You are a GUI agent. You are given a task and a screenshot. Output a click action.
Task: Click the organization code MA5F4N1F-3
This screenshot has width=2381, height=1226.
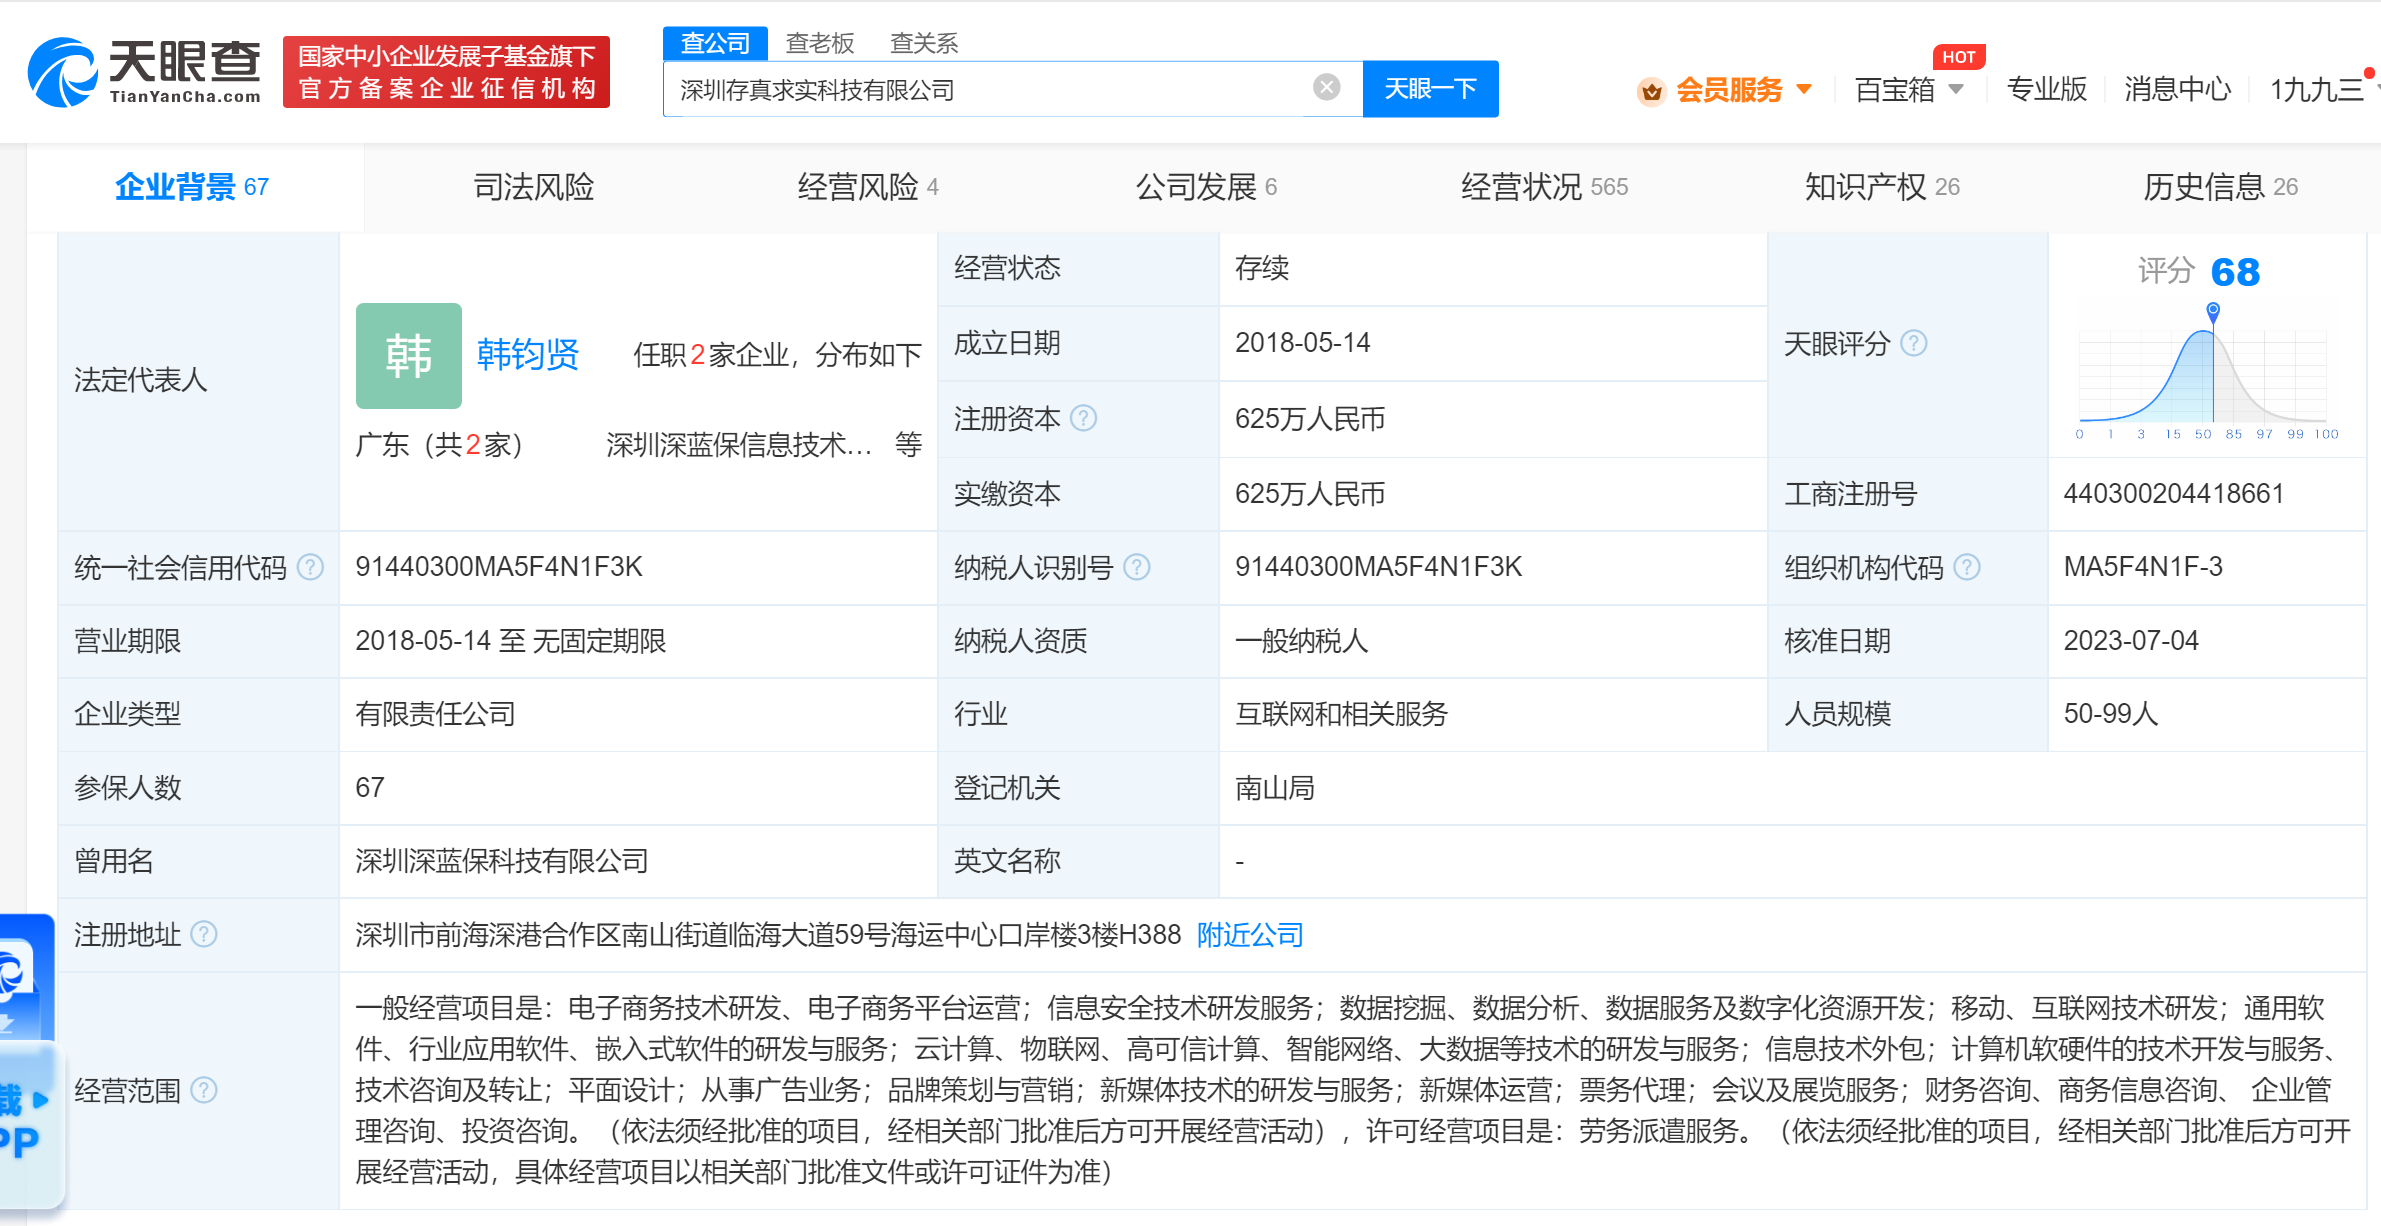tap(2143, 567)
